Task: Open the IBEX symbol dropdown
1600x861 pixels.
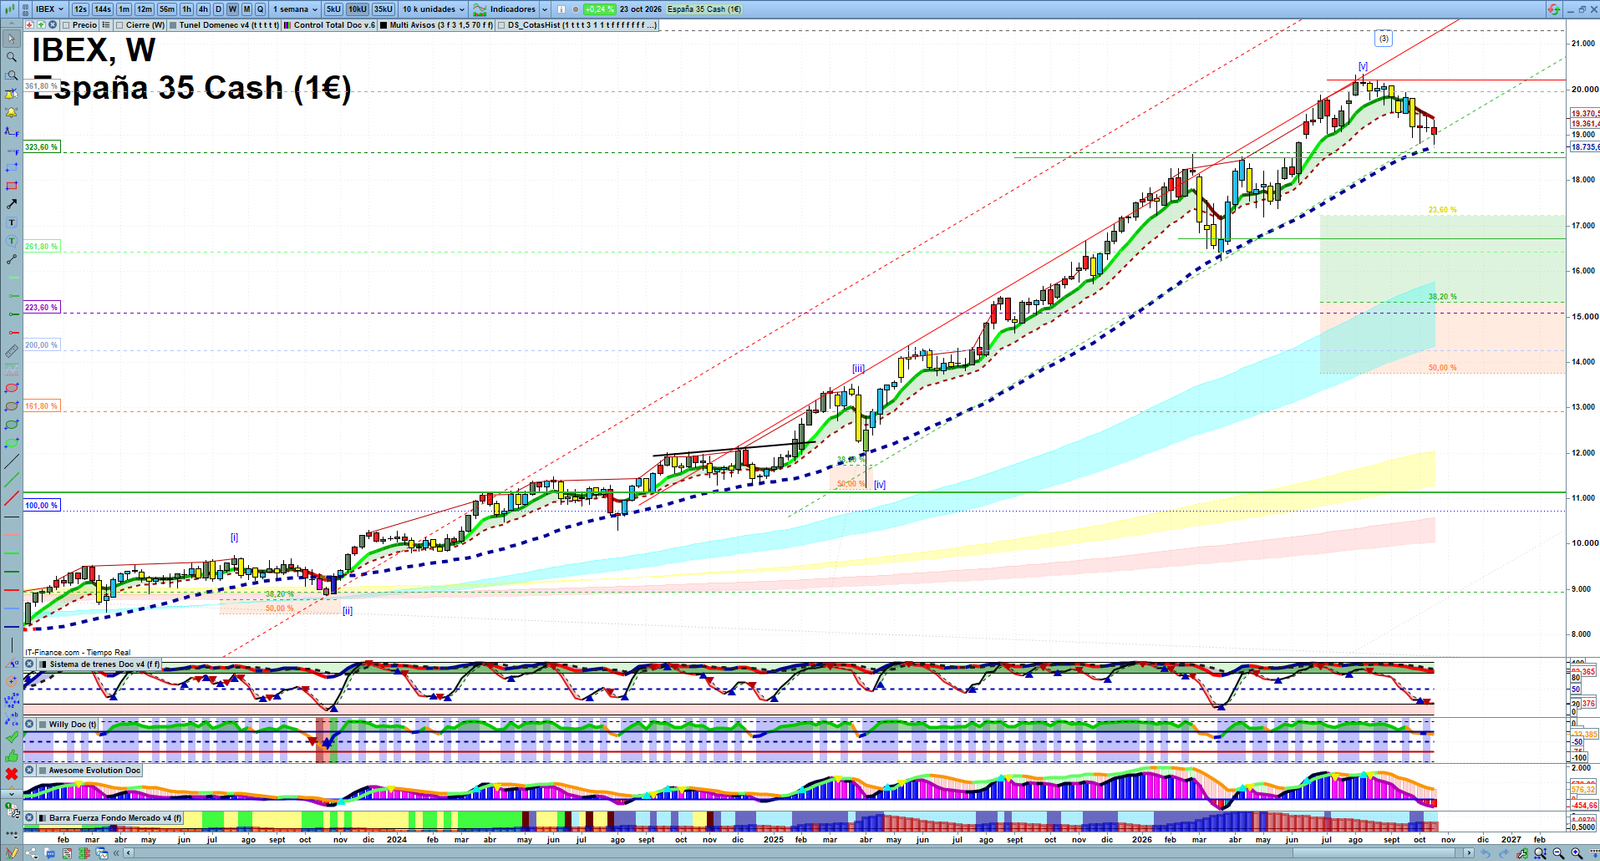Action: (48, 9)
